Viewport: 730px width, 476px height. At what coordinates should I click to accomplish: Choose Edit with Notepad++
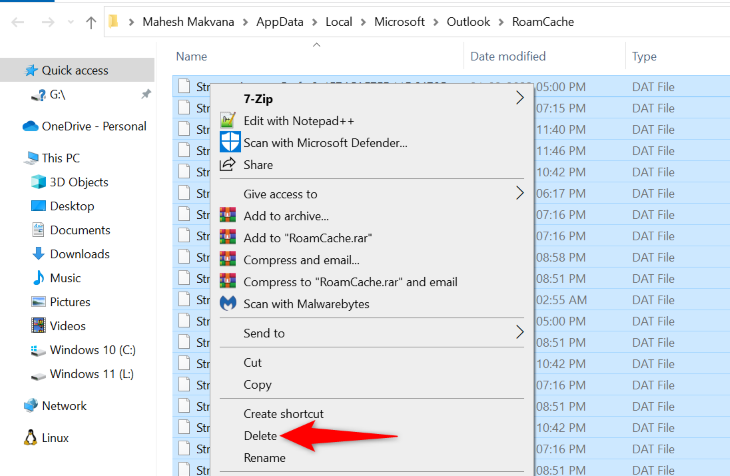coord(372,121)
